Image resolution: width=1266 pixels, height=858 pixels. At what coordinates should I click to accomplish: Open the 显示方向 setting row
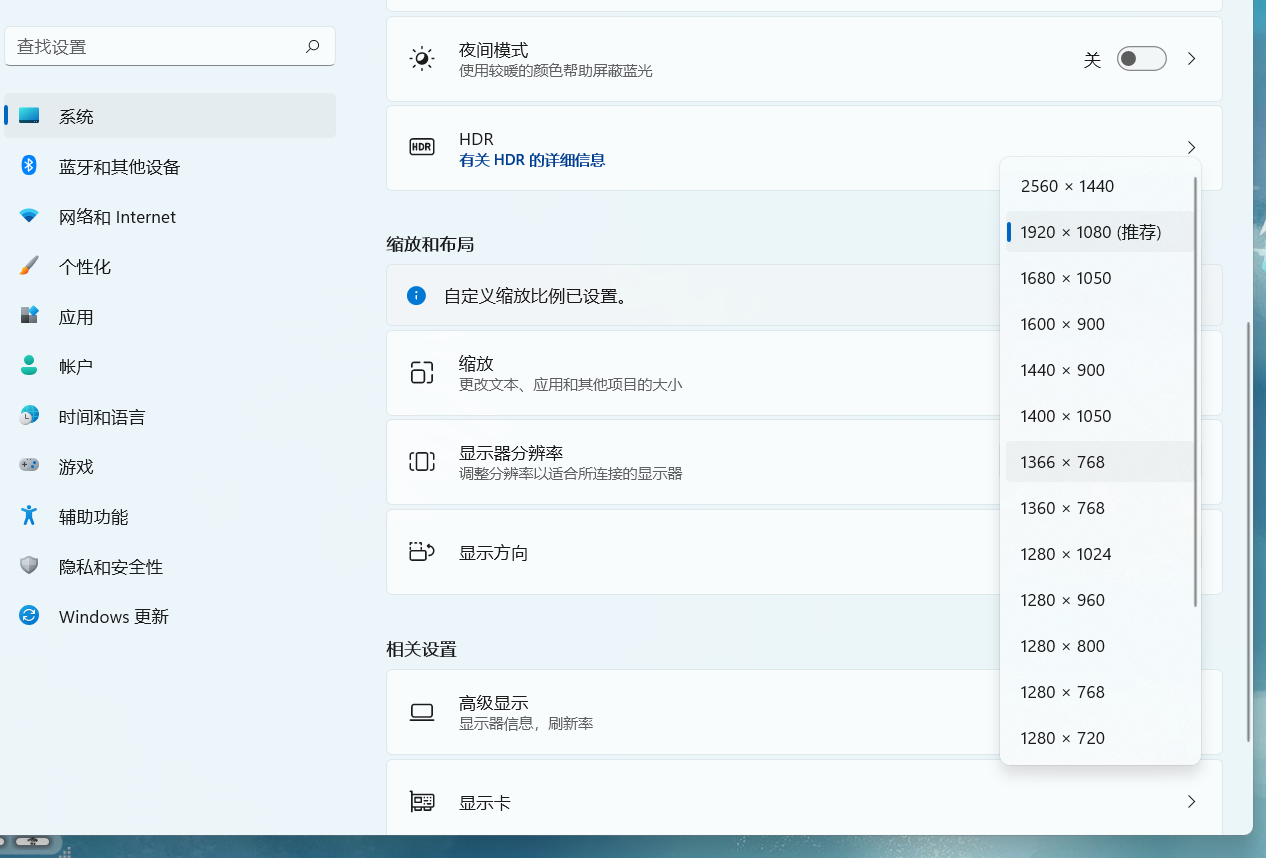click(804, 552)
